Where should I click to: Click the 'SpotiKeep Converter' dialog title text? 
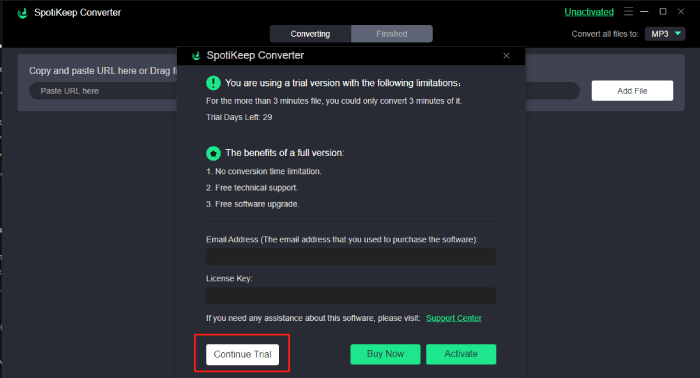point(255,55)
